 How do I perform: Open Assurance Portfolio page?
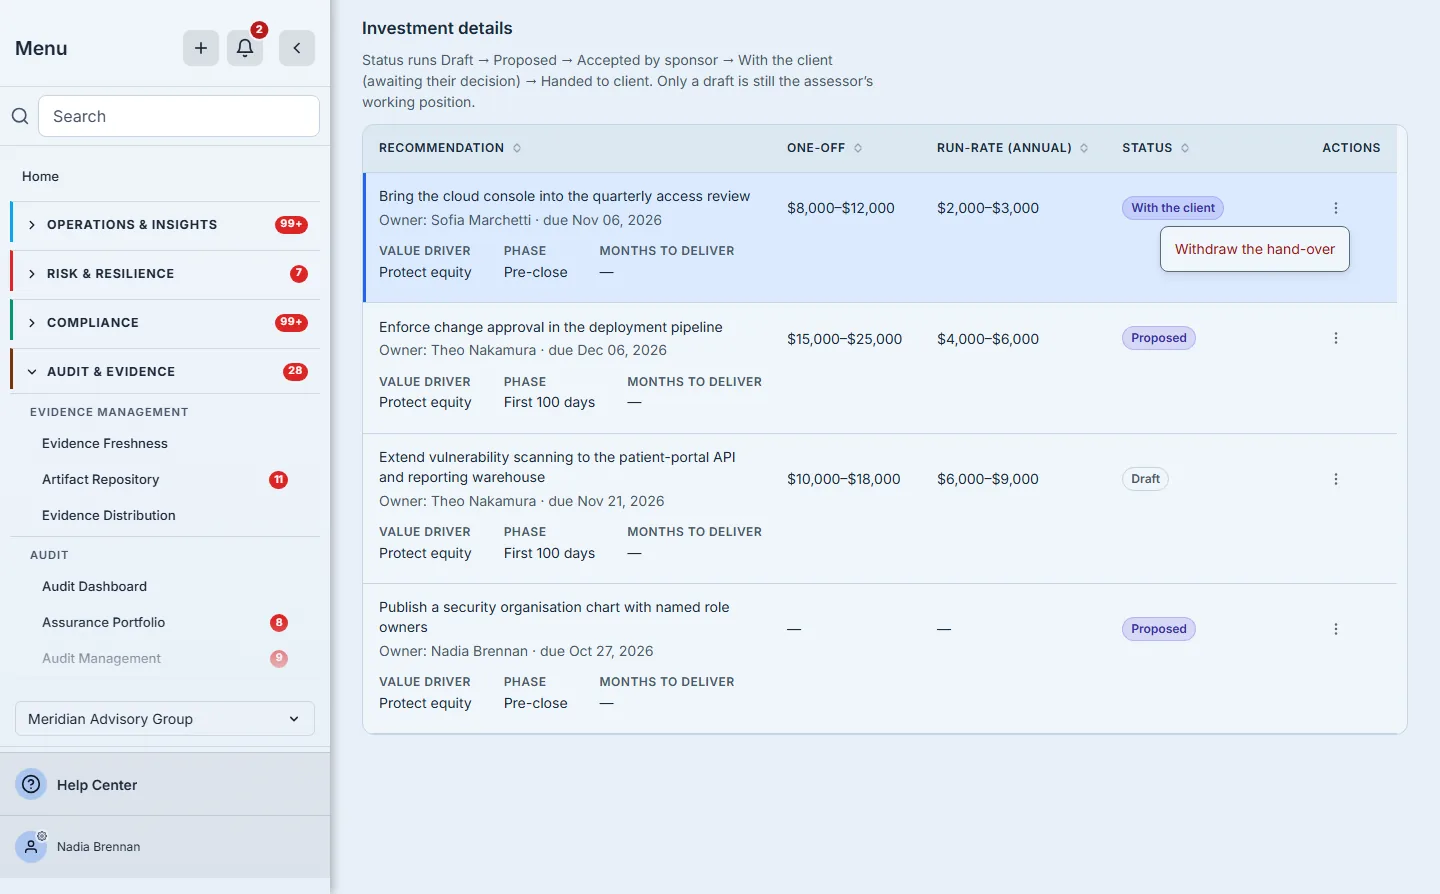tap(104, 622)
